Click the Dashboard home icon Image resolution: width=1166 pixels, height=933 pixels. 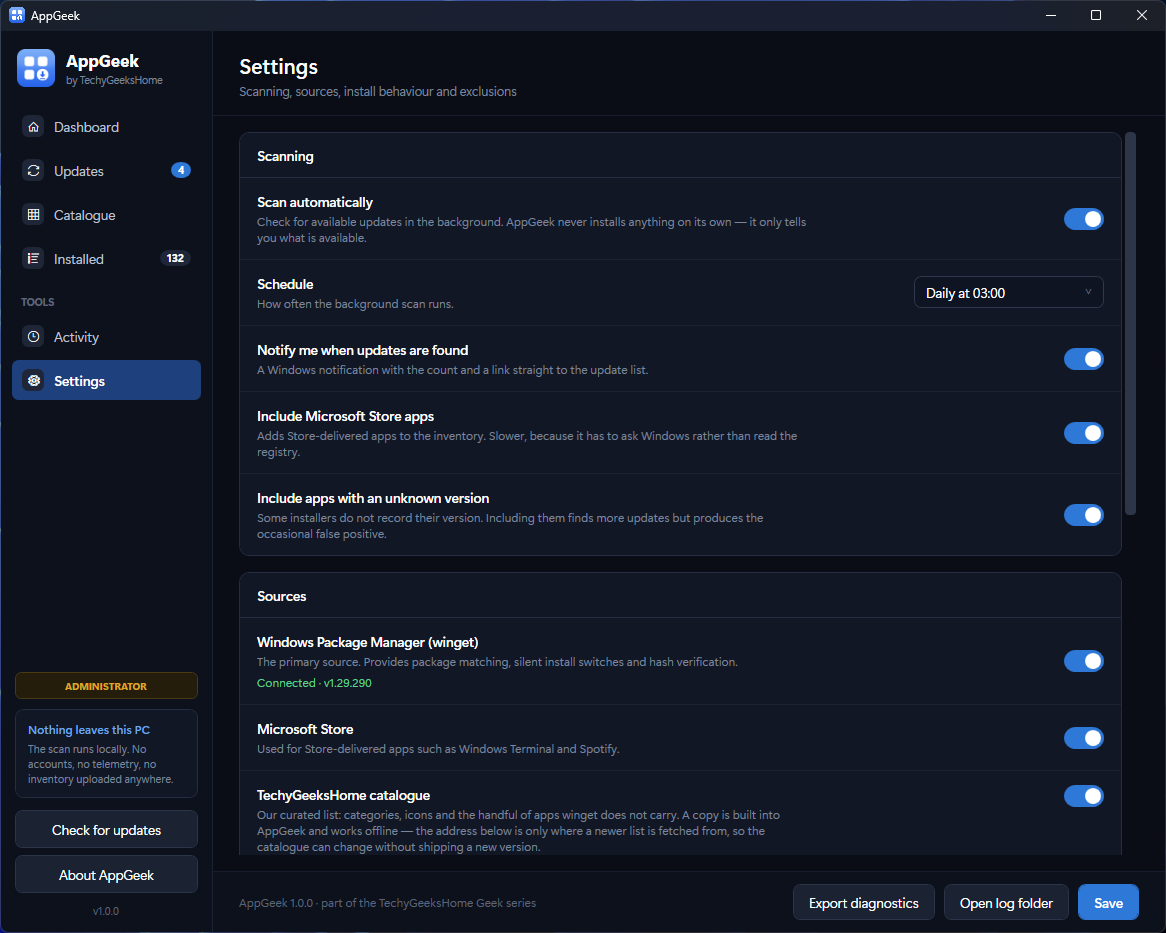pyautogui.click(x=33, y=127)
